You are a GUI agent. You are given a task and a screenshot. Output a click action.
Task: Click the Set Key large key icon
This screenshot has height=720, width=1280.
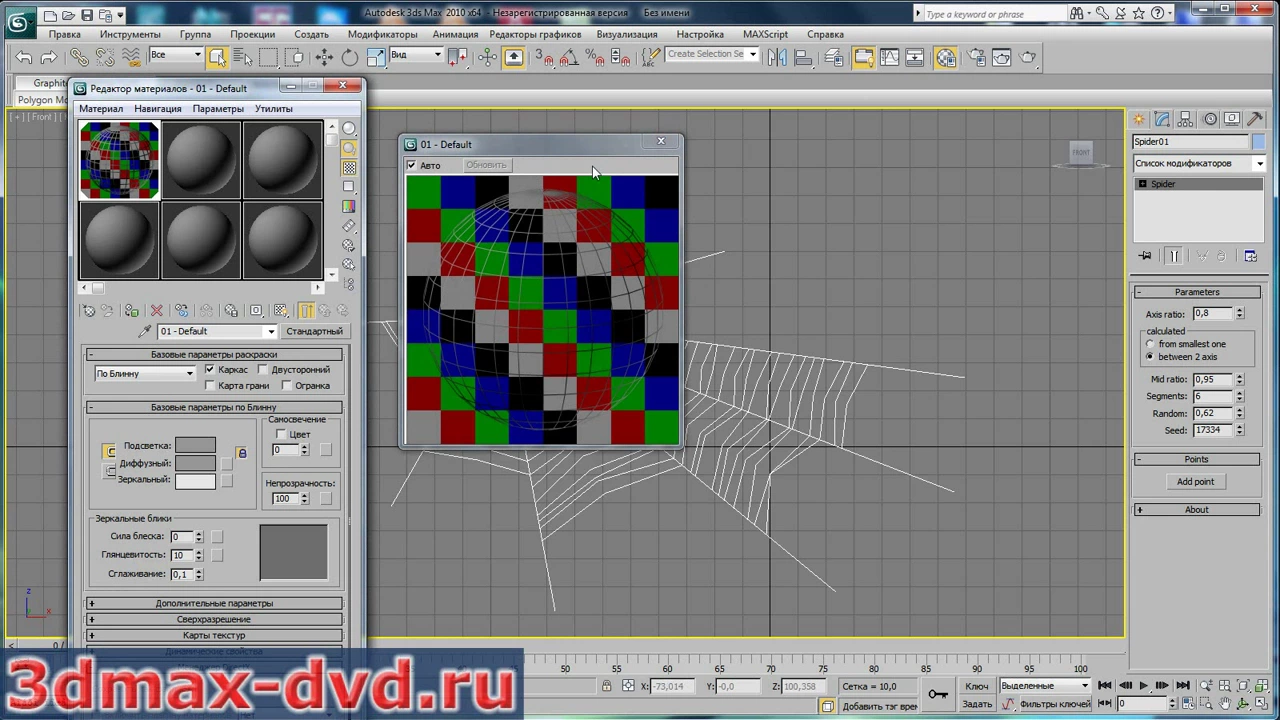937,694
